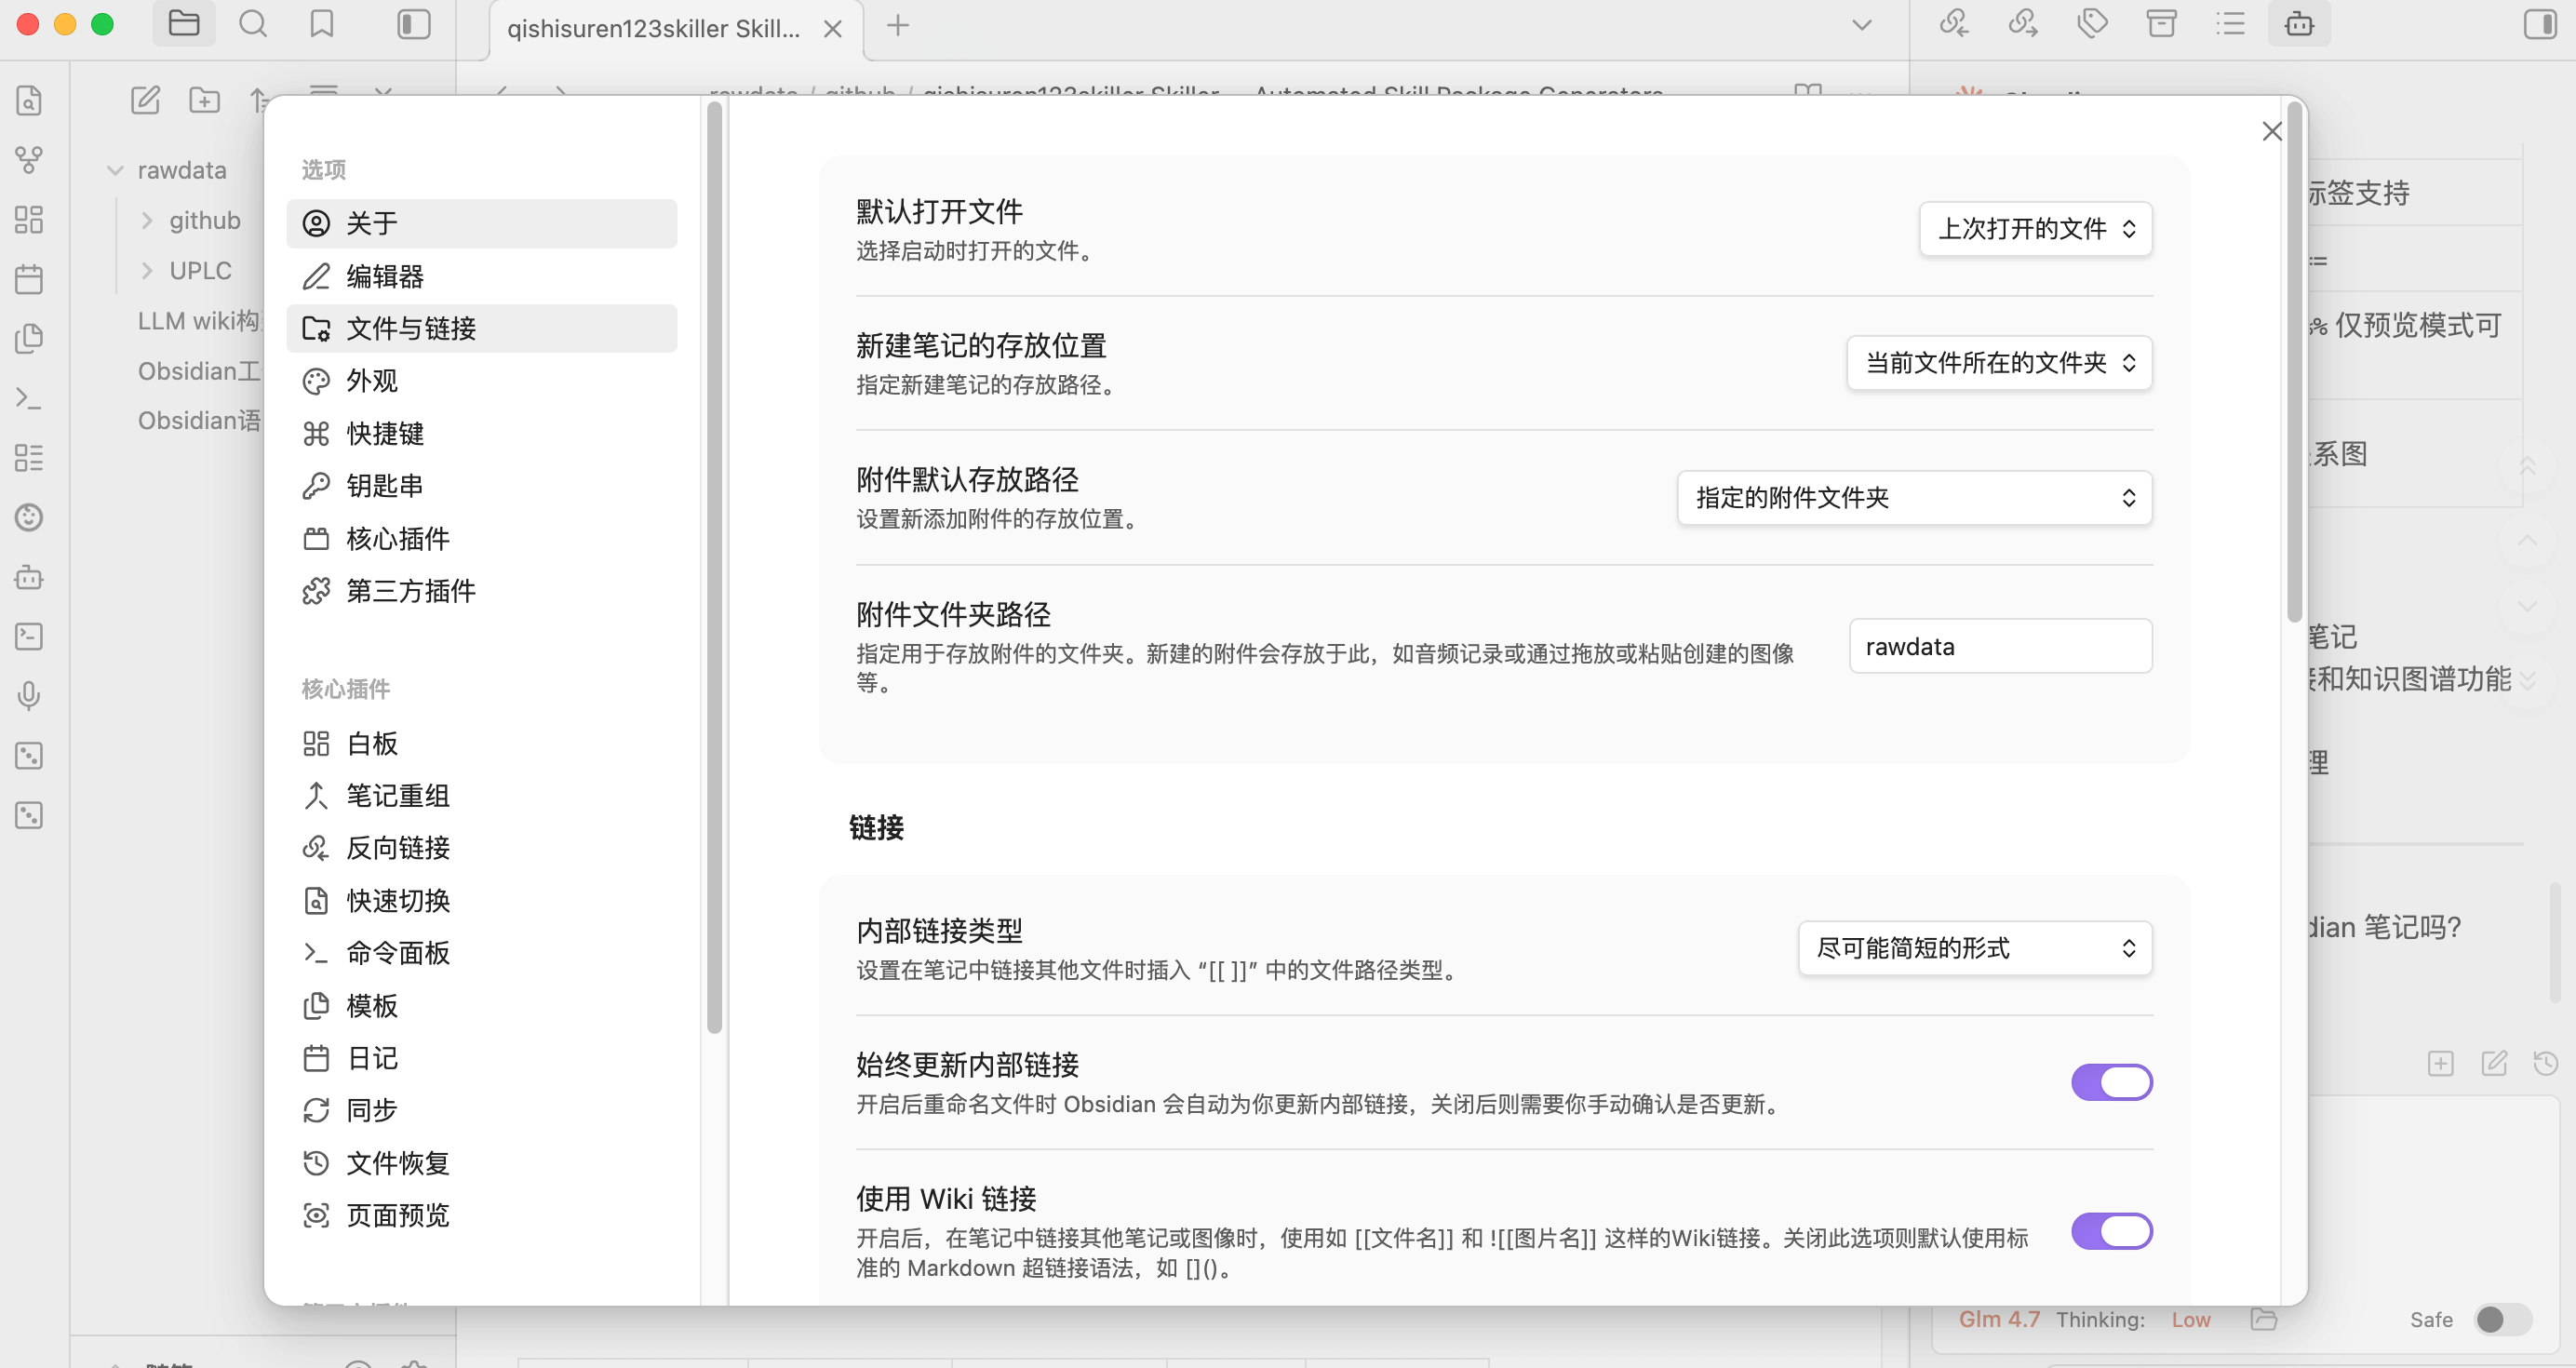Click the smiley face icon in left ribbon
Viewport: 2576px width, 1368px height.
click(x=29, y=517)
